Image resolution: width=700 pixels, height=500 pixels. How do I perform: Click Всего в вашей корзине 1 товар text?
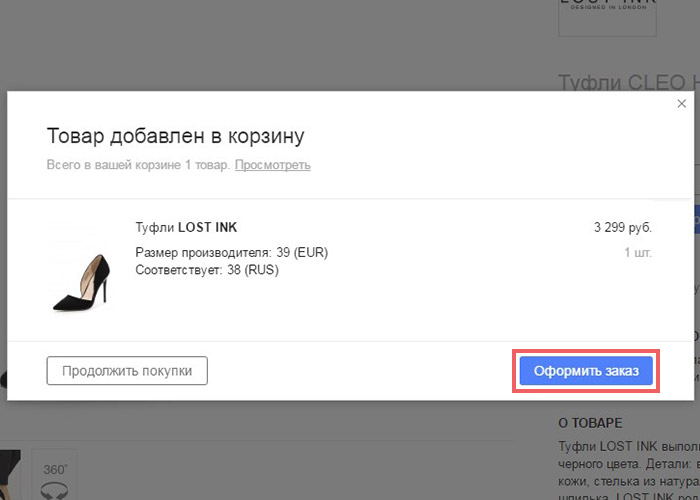tap(138, 165)
